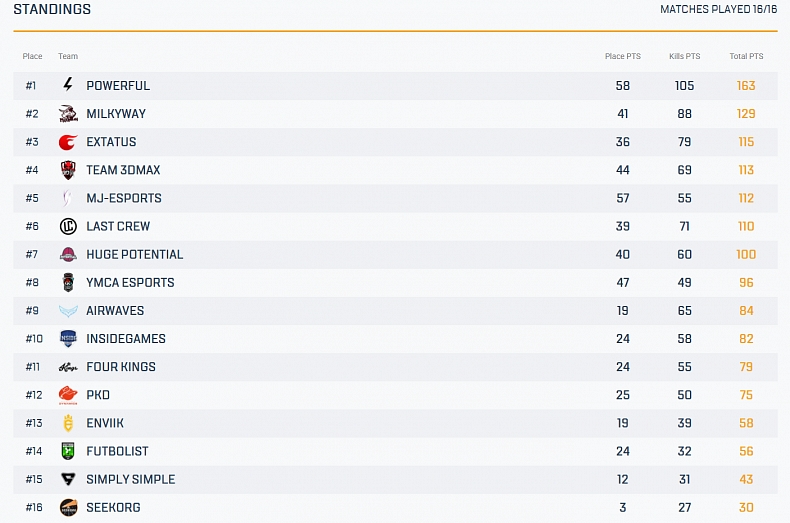Click the FOUR KINGS team logo
The height and width of the screenshot is (523, 790).
68,367
